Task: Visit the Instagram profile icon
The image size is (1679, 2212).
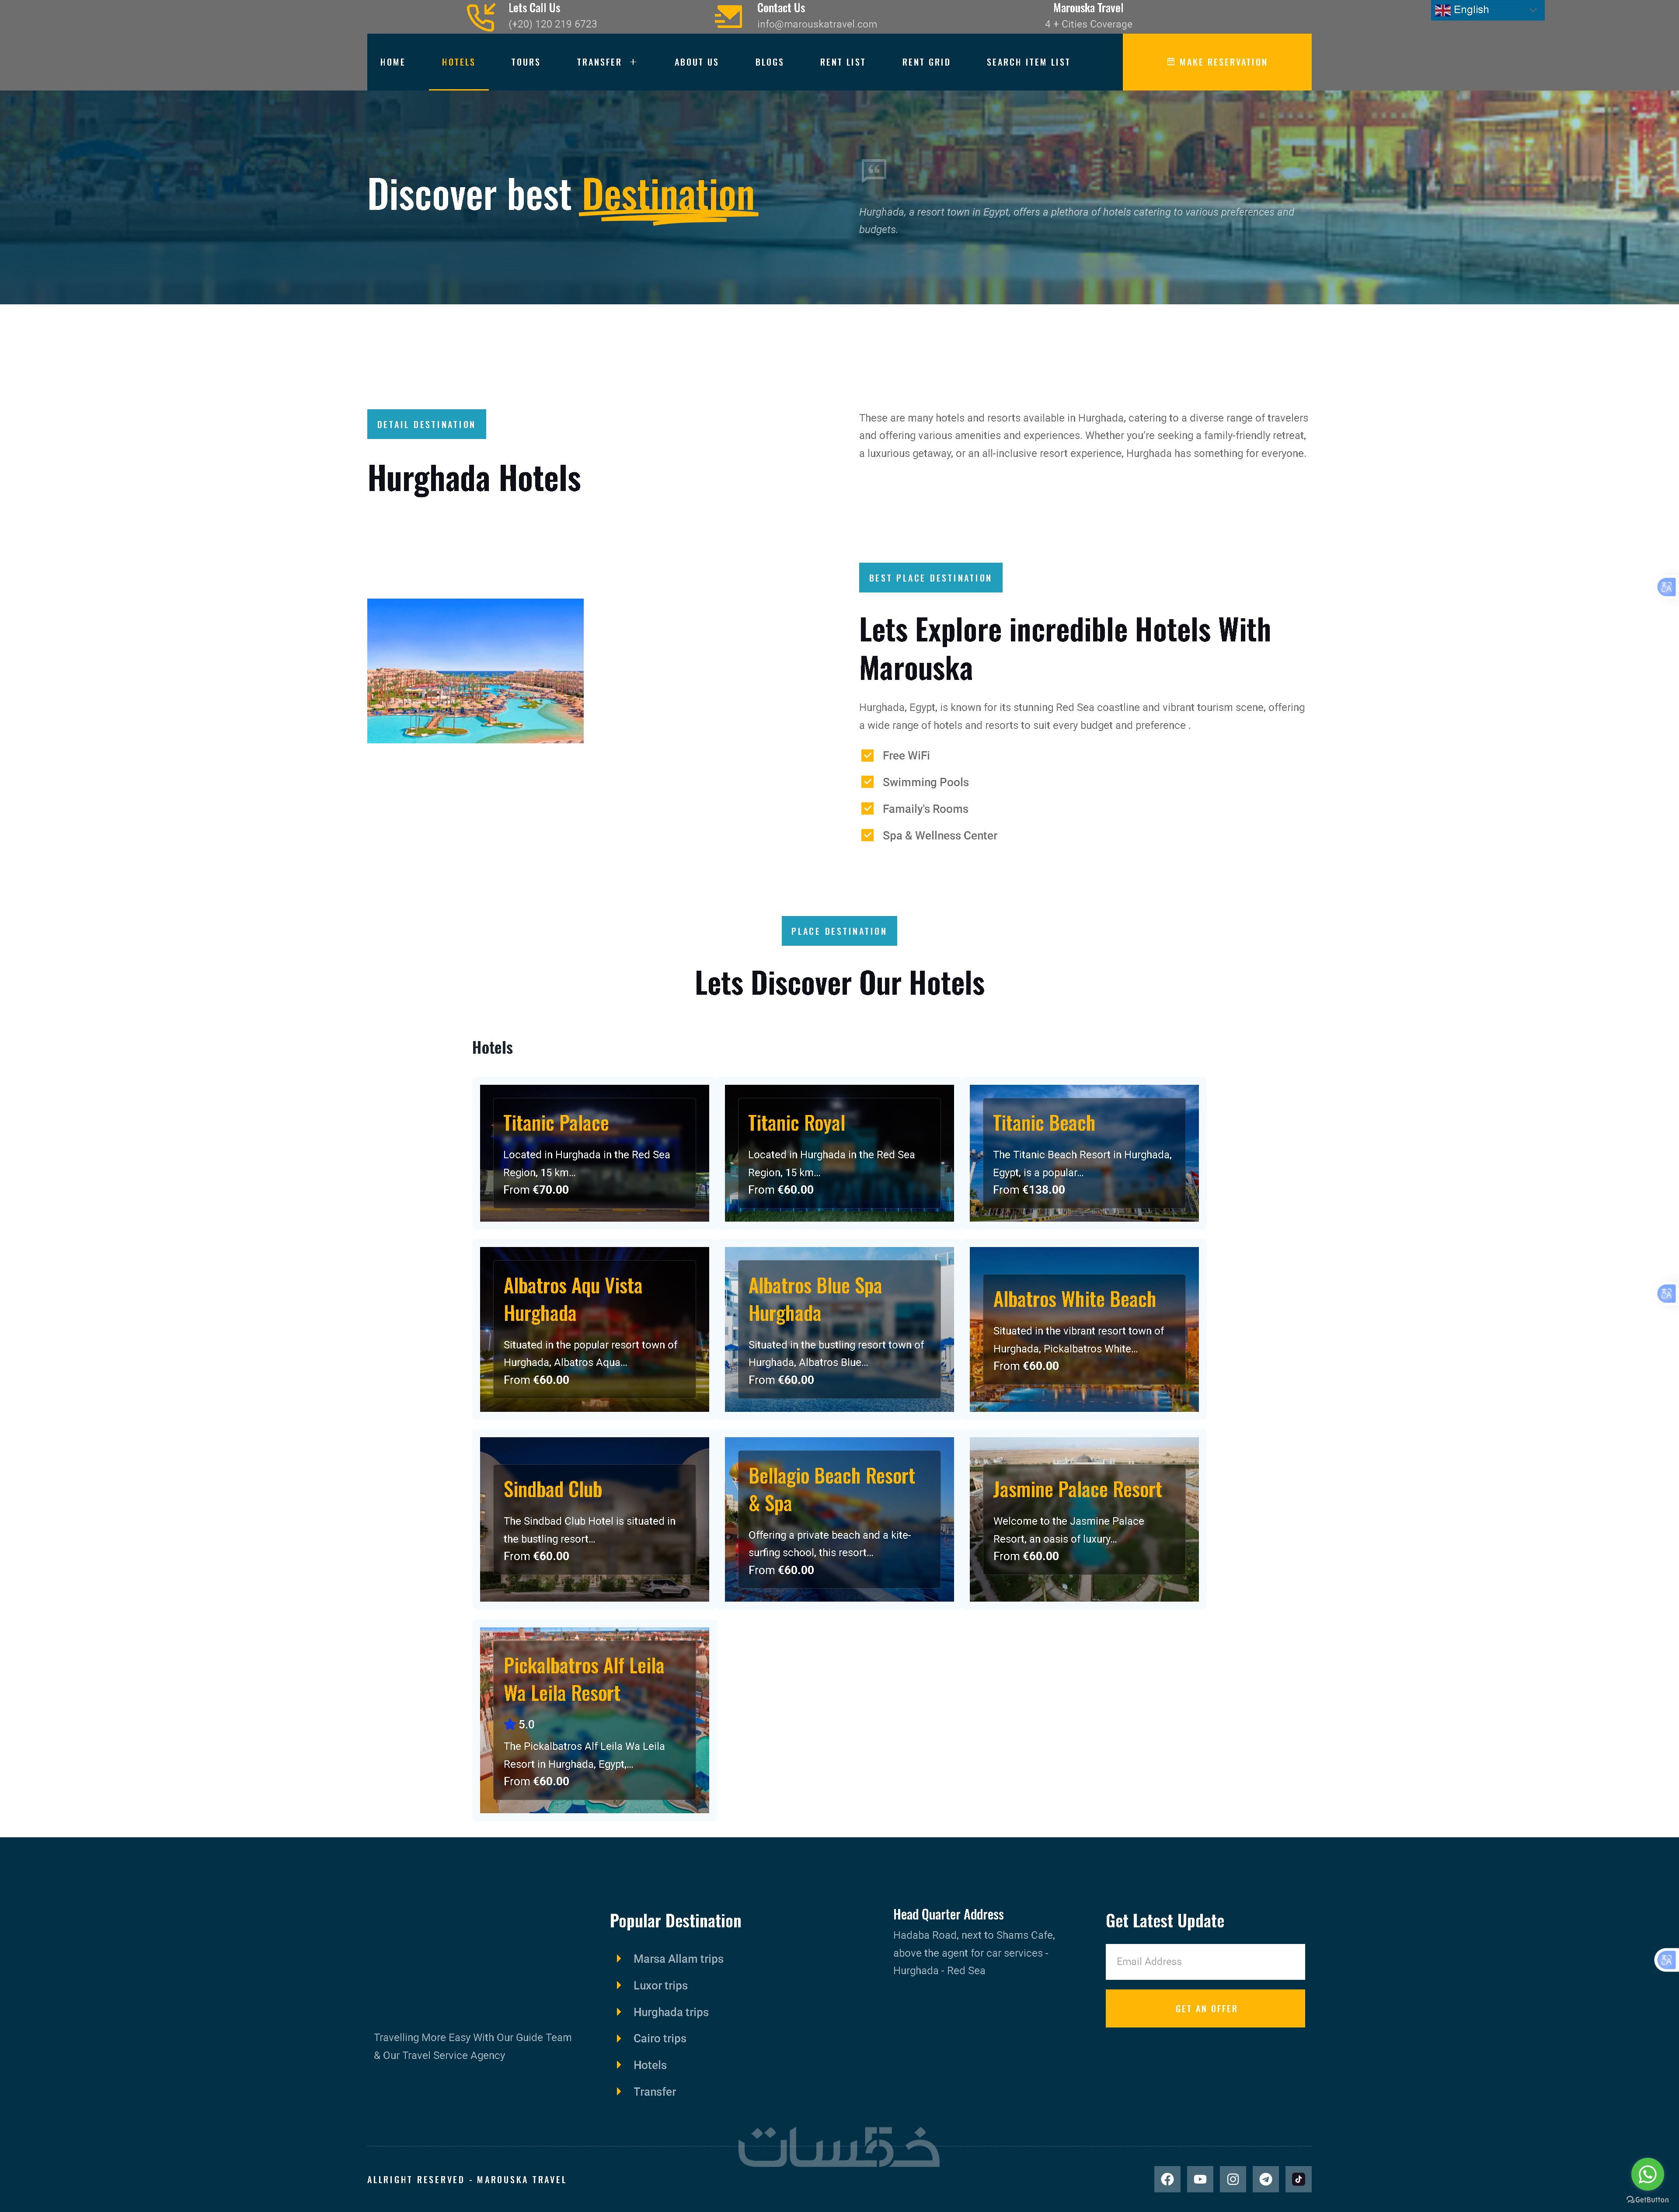Action: point(1233,2179)
